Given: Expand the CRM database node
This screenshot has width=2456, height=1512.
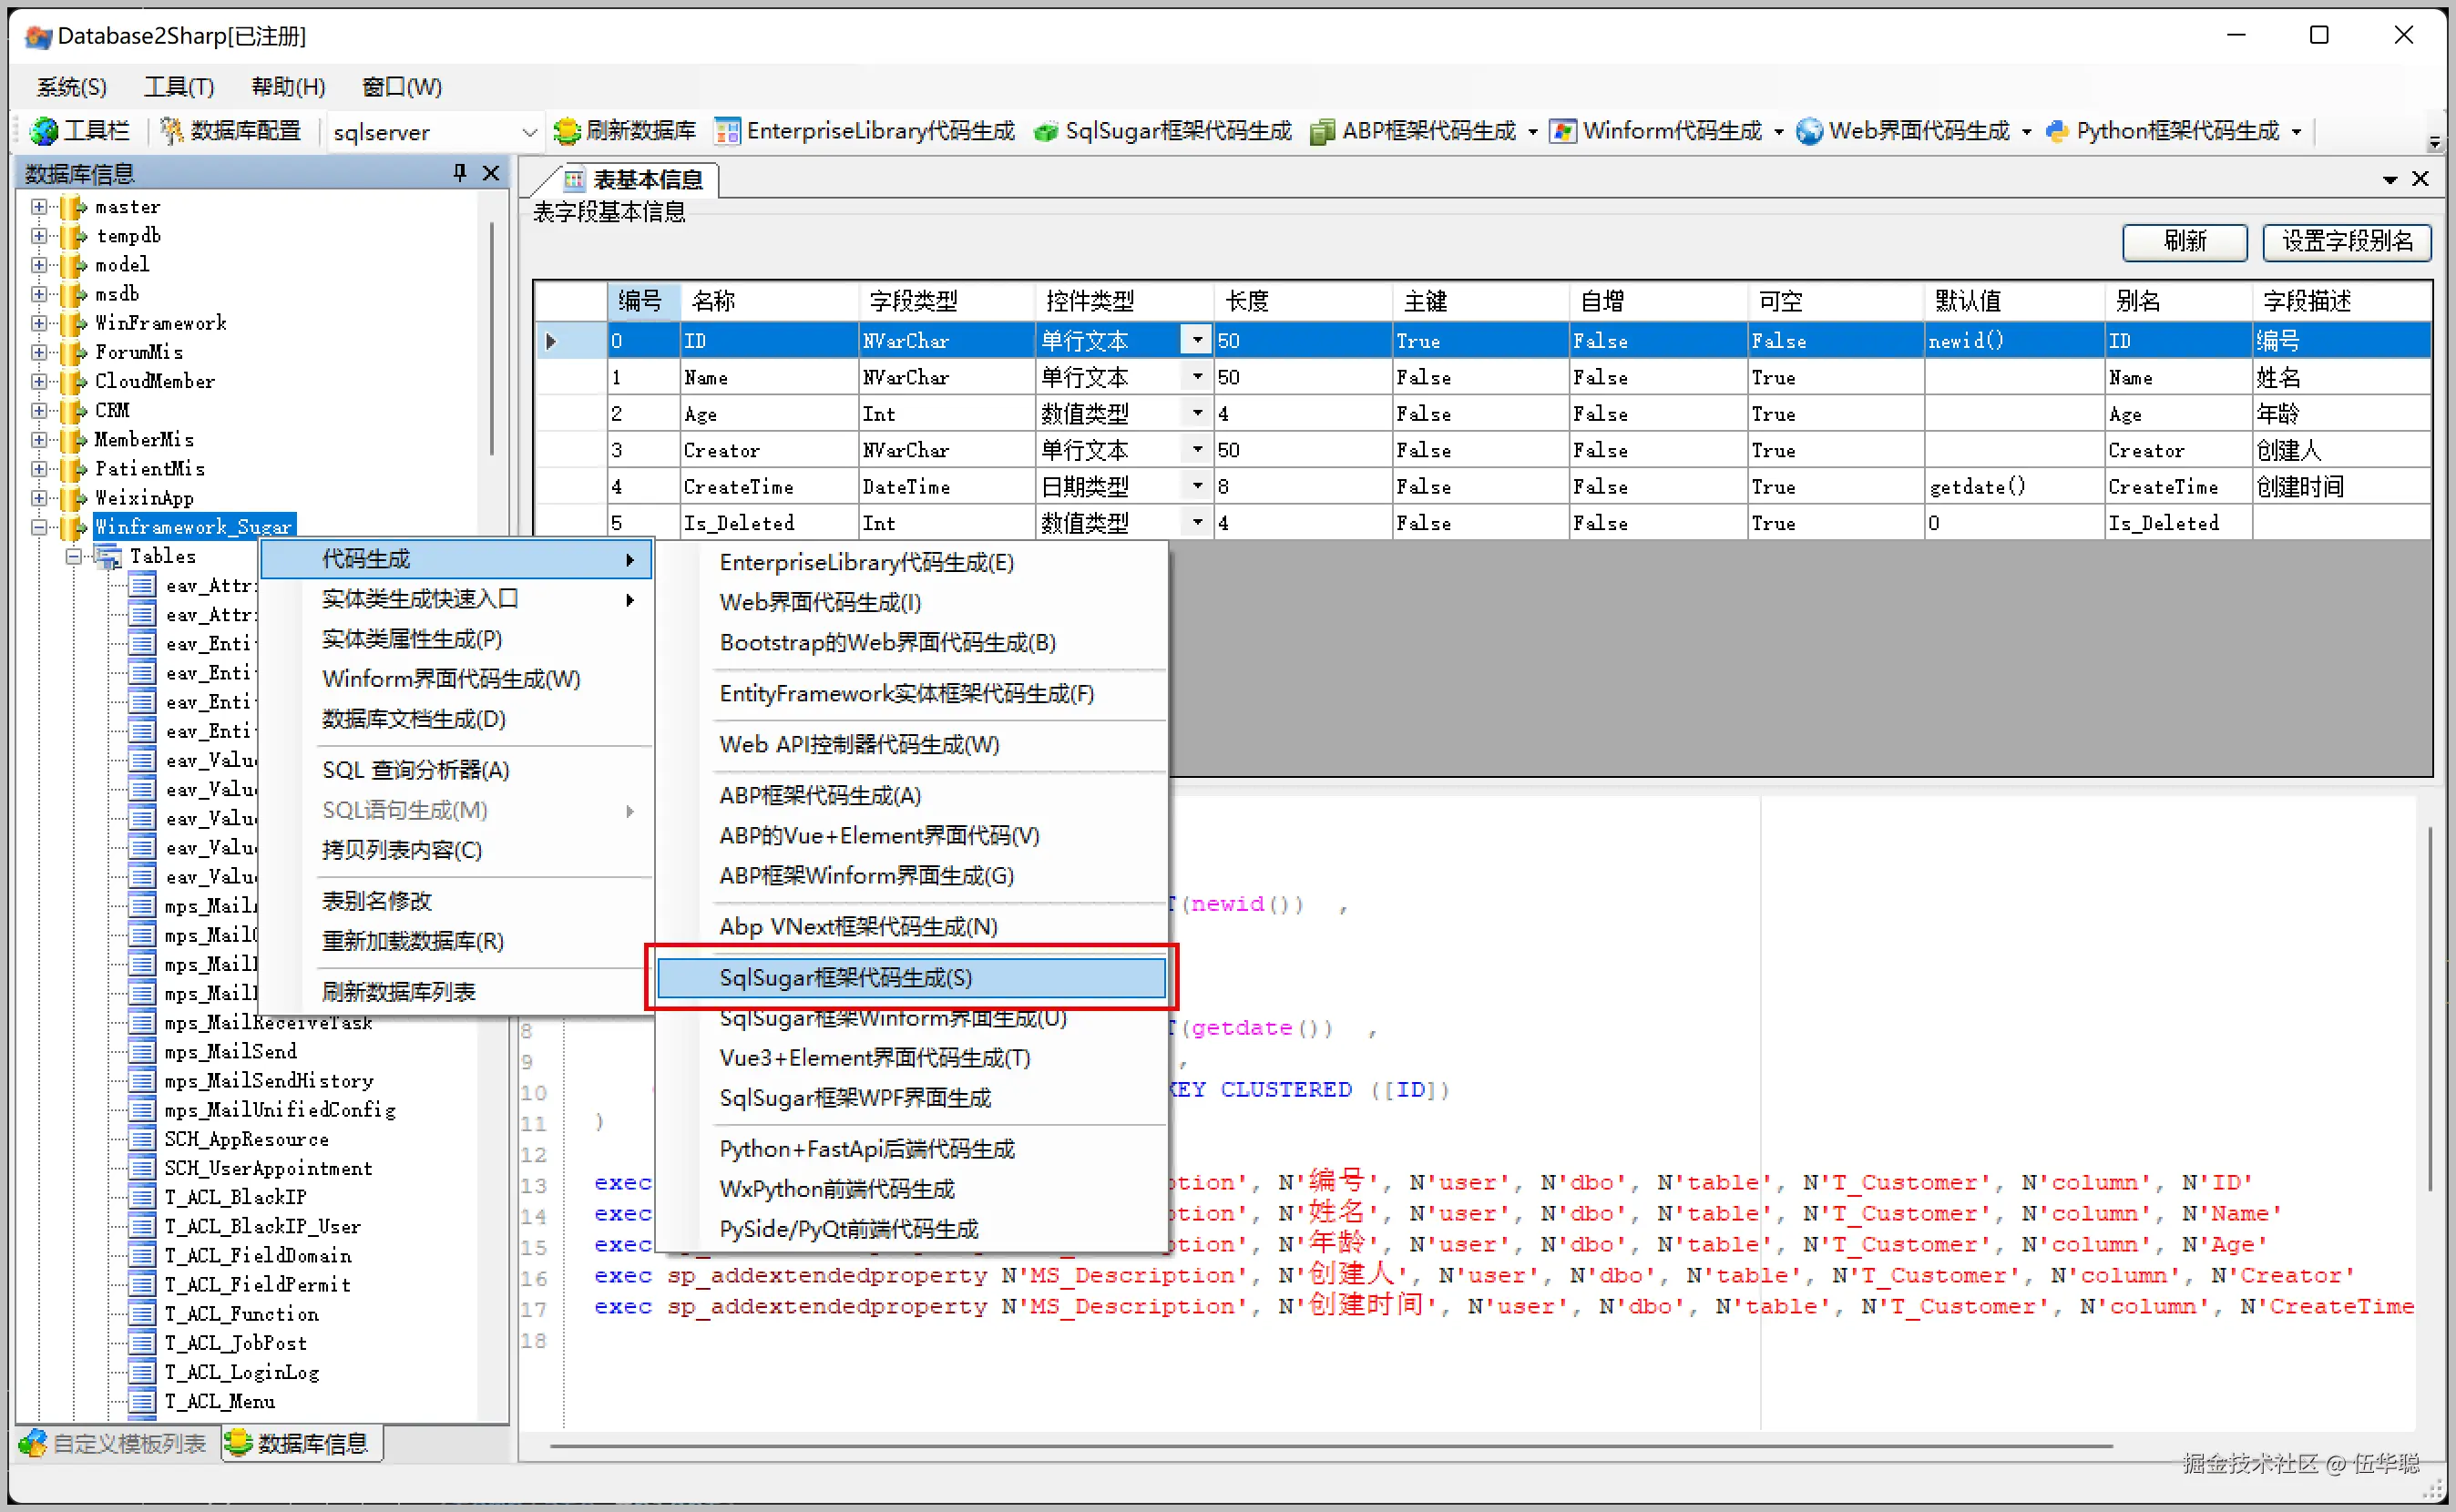Looking at the screenshot, I should tap(39, 410).
